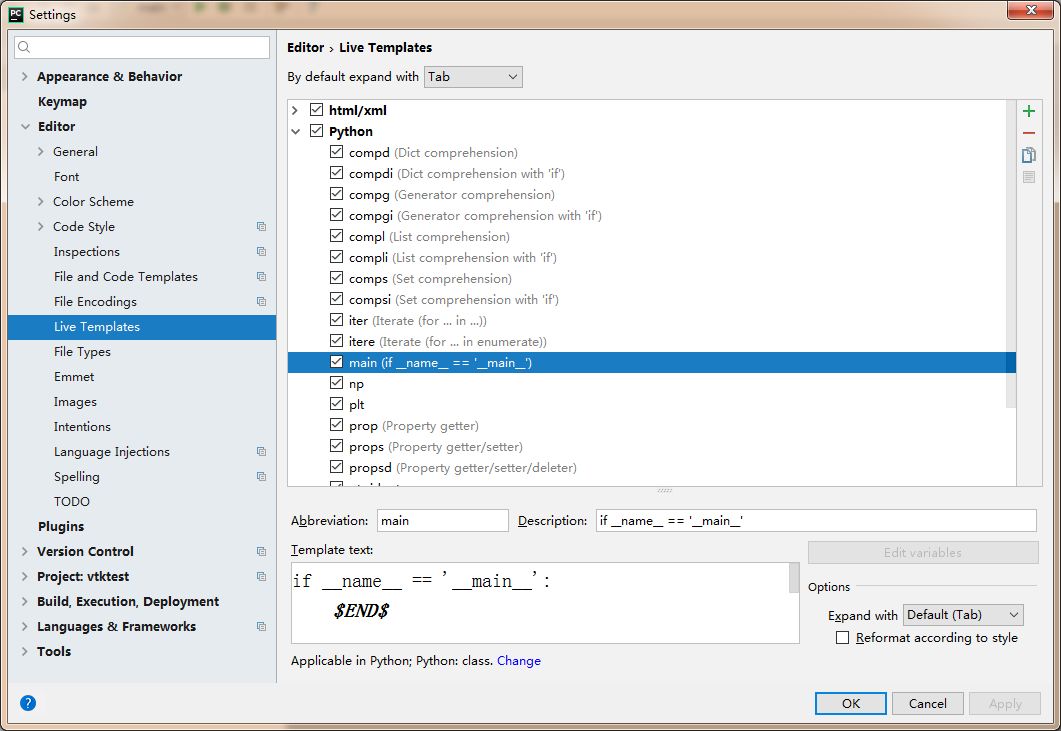Expand the html/xml template group
This screenshot has width=1061, height=731.
295,110
